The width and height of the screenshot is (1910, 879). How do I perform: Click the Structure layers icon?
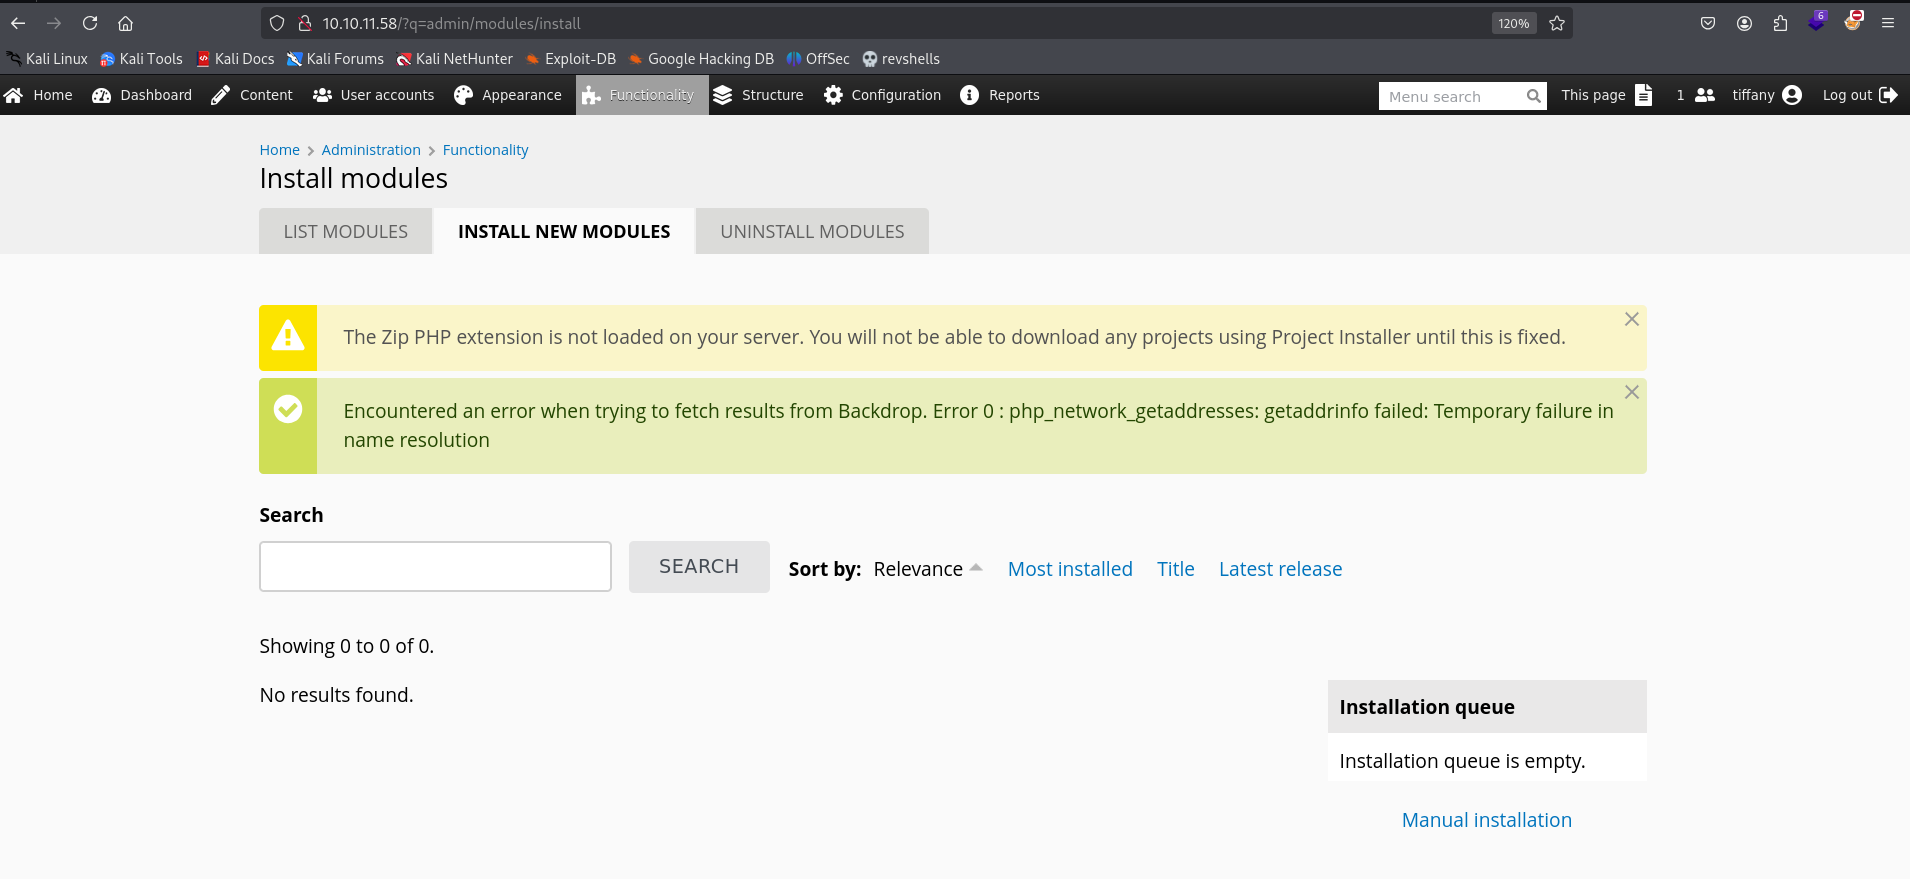coord(723,95)
